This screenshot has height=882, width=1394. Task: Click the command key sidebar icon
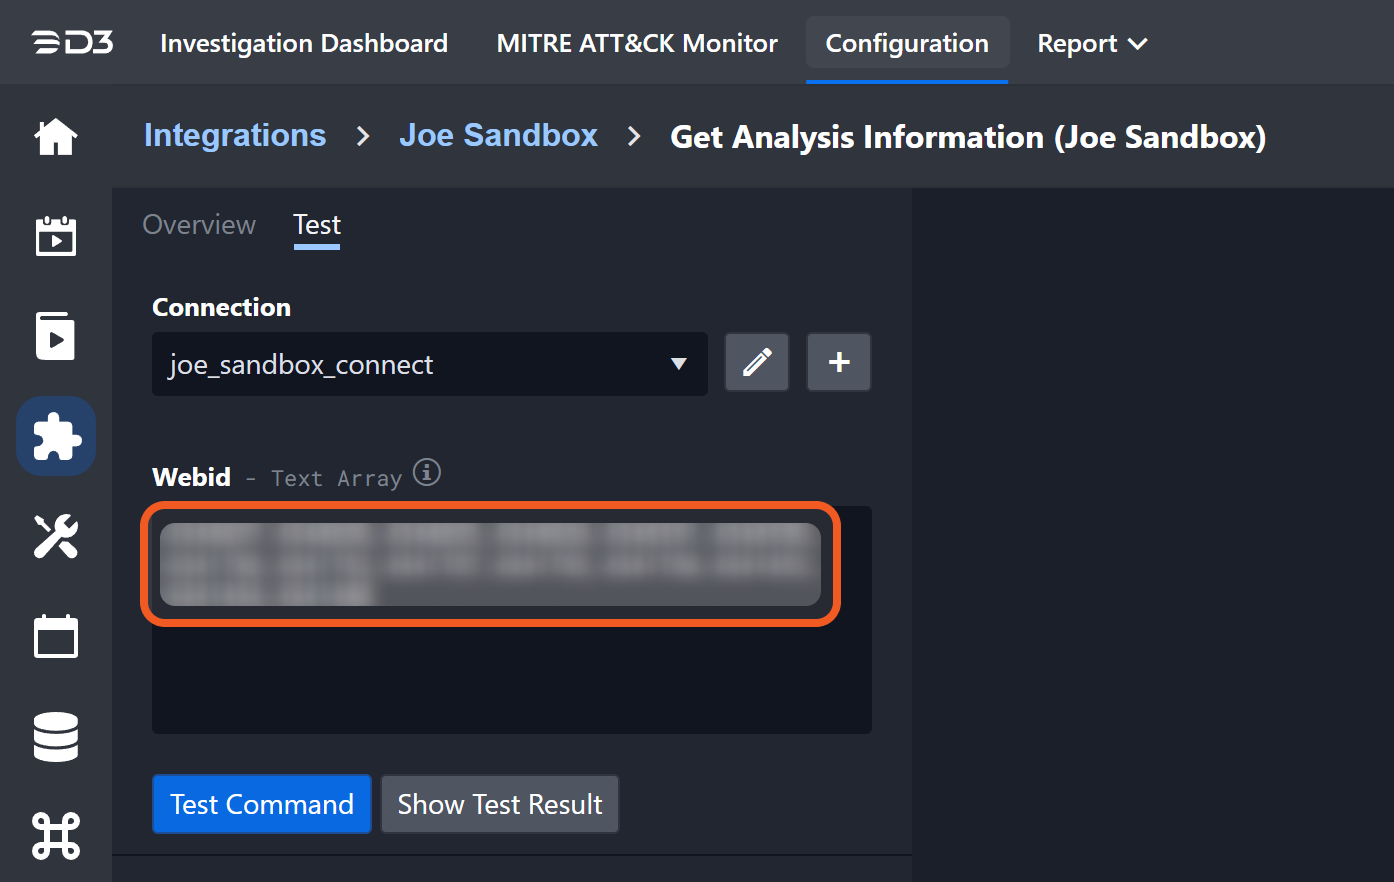click(x=56, y=836)
